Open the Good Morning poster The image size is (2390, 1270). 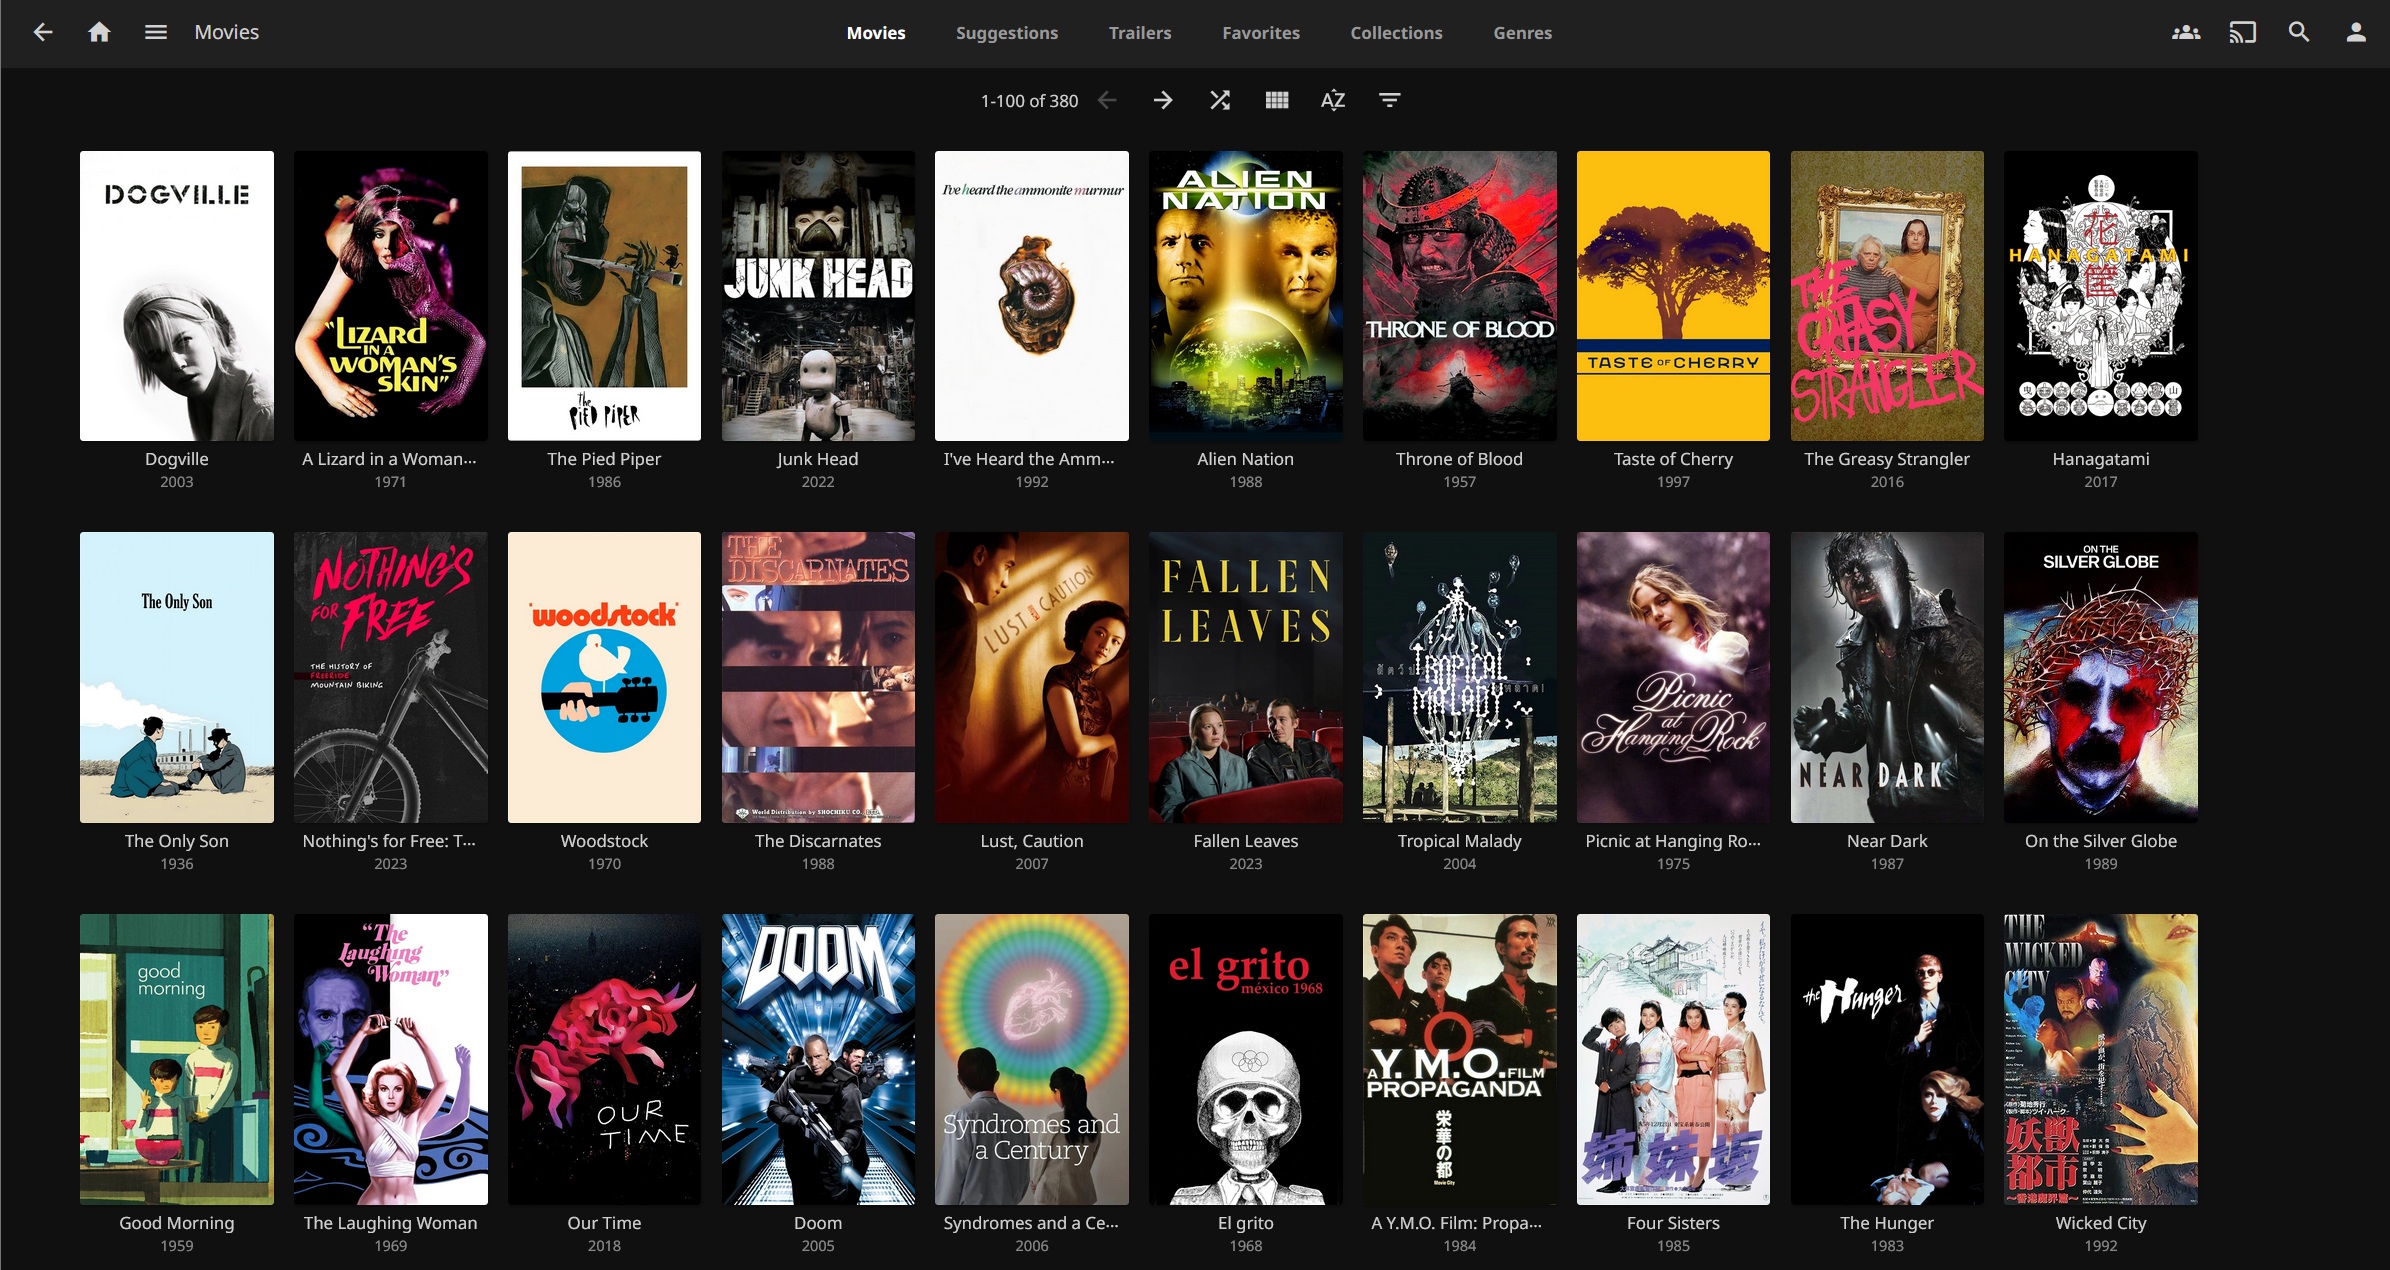click(177, 1059)
